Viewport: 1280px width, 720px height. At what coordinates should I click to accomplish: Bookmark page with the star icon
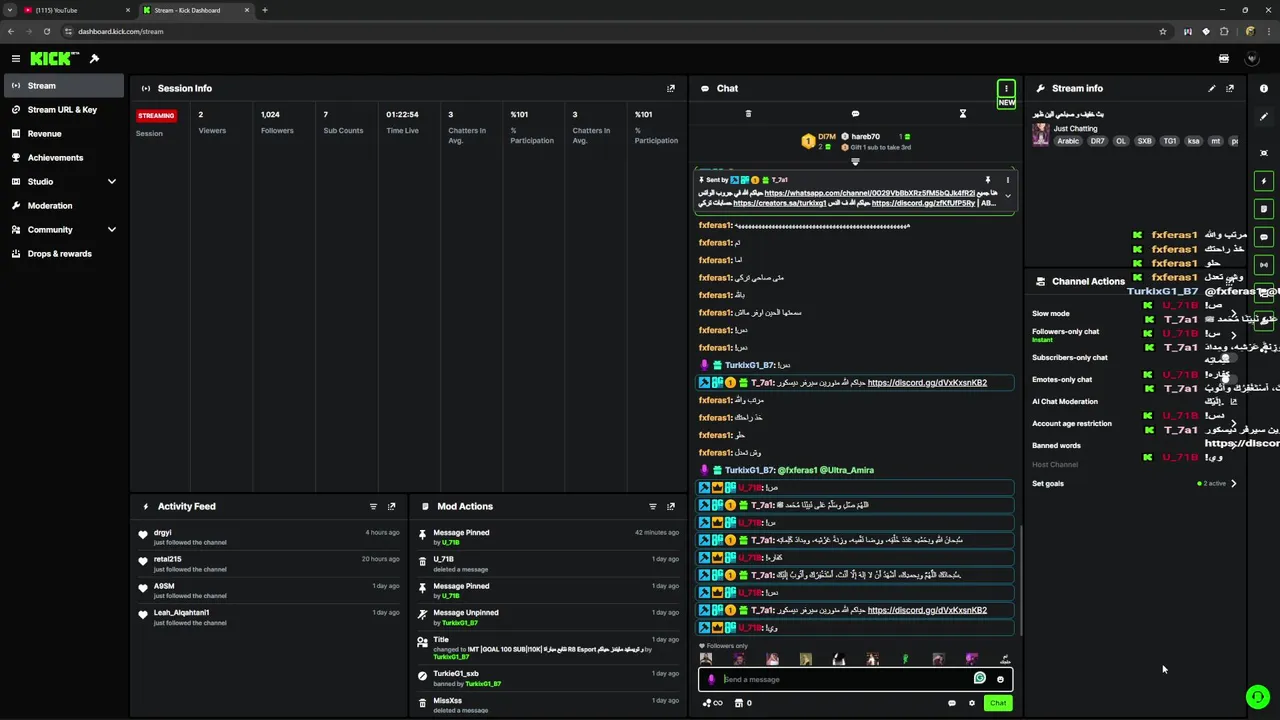point(1163,31)
